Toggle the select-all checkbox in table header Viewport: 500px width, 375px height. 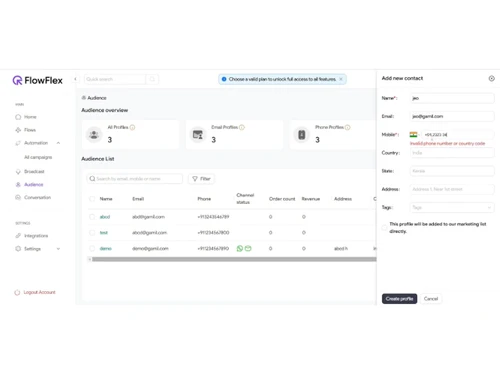(92, 199)
